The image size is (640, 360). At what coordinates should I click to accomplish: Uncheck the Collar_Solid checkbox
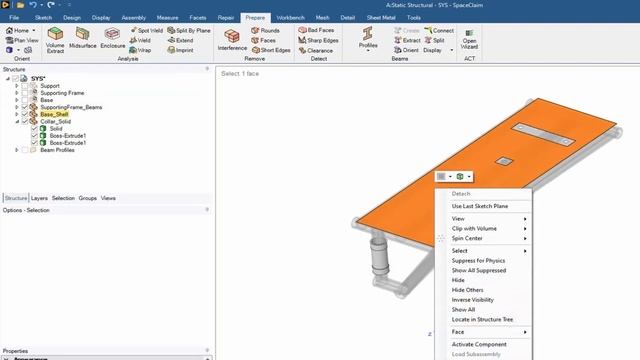pyautogui.click(x=25, y=122)
